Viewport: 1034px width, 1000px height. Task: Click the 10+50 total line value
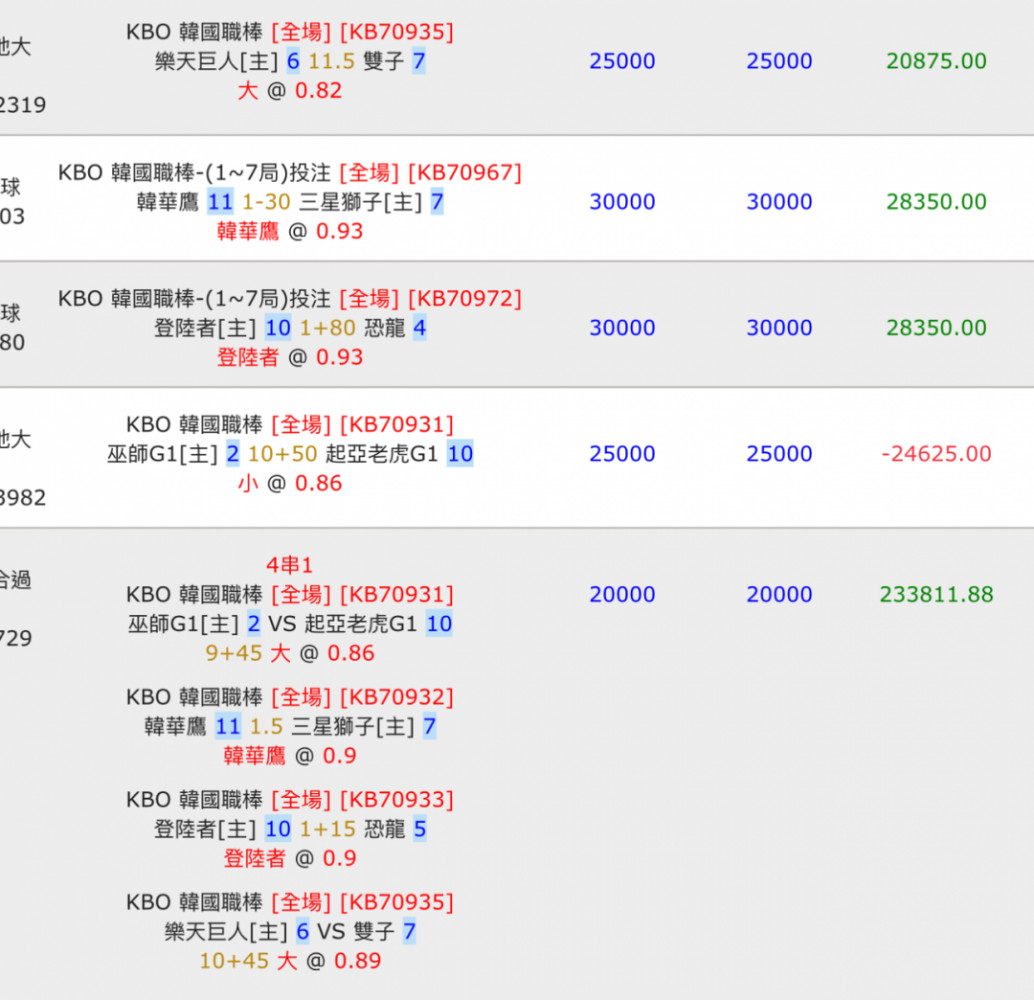pyautogui.click(x=282, y=455)
